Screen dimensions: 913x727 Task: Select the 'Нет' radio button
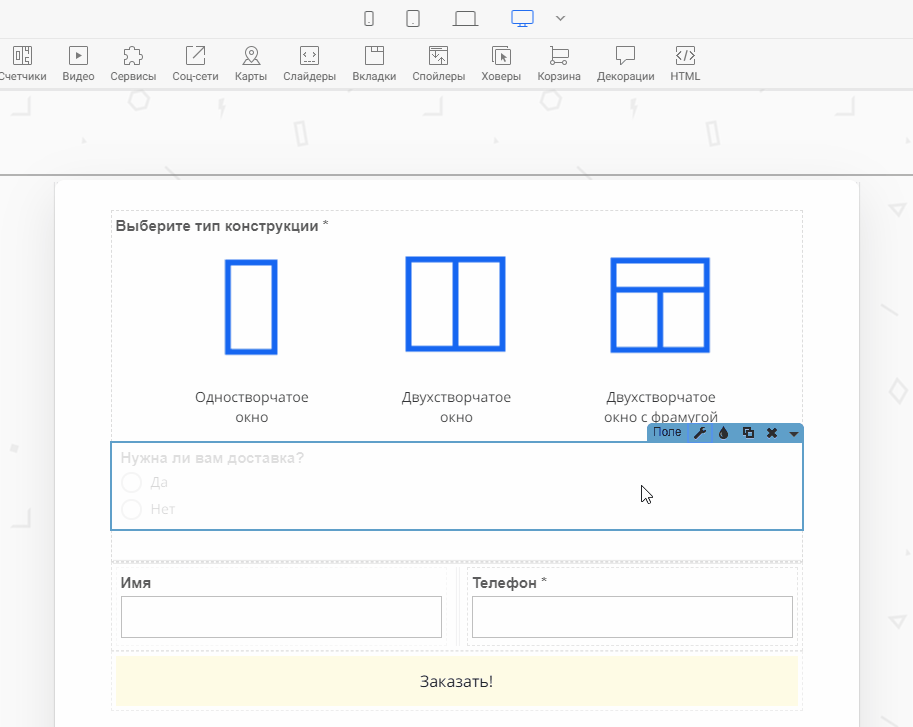tap(131, 510)
